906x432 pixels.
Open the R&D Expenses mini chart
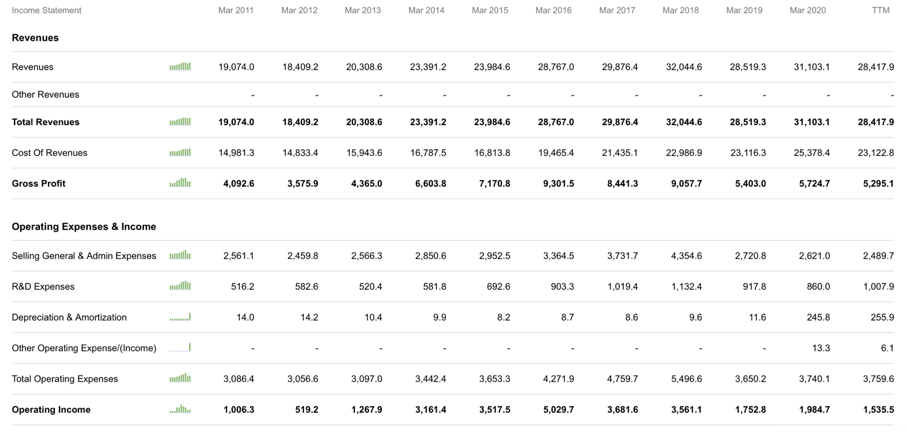[180, 285]
